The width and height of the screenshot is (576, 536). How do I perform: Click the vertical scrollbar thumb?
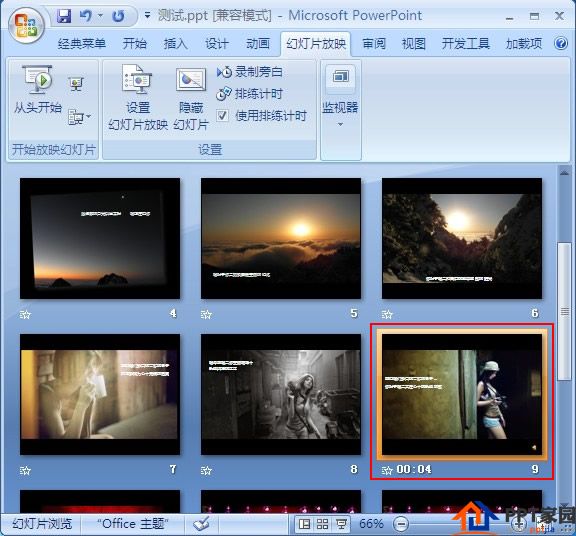click(565, 312)
